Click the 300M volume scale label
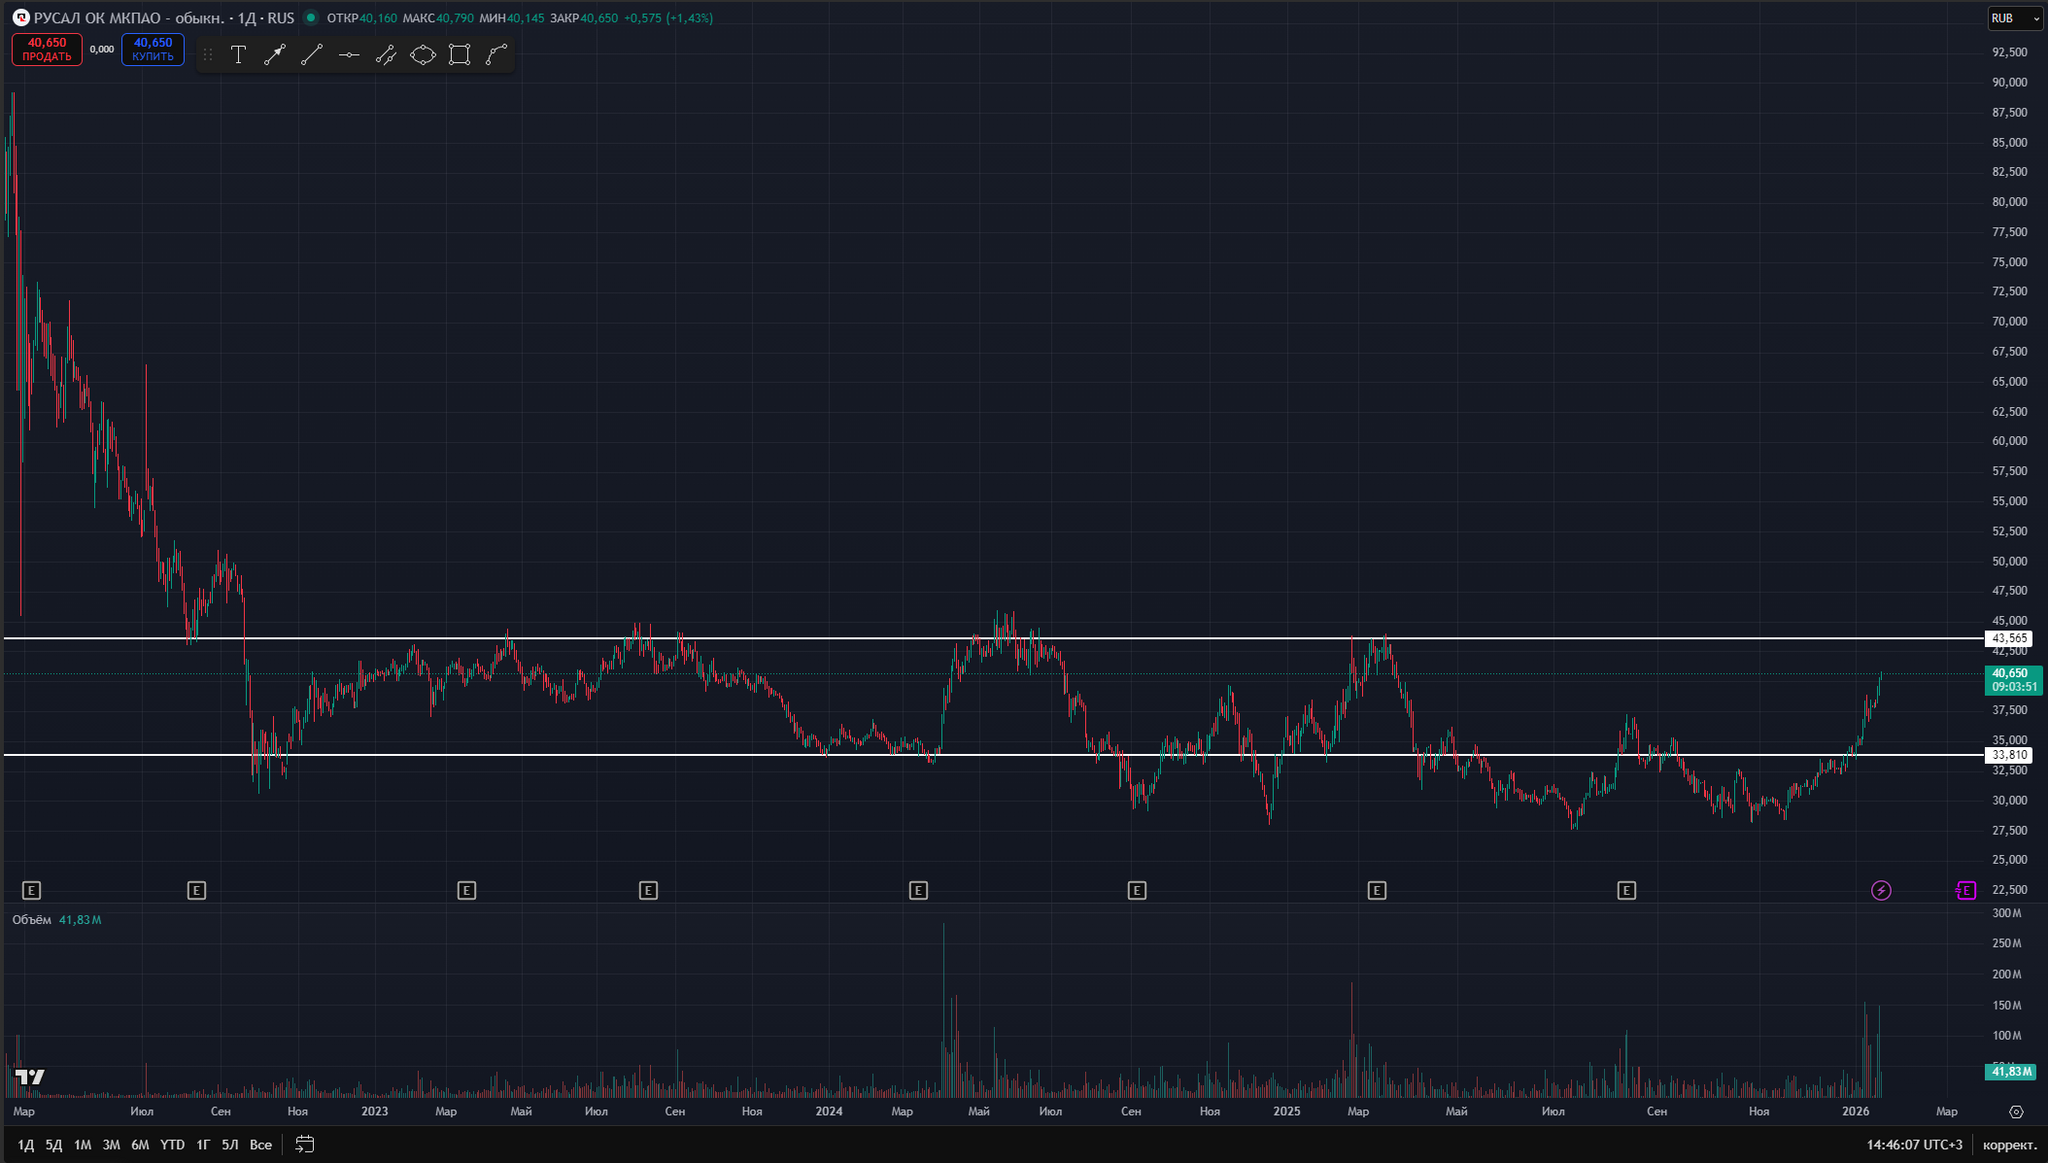 (x=2007, y=913)
